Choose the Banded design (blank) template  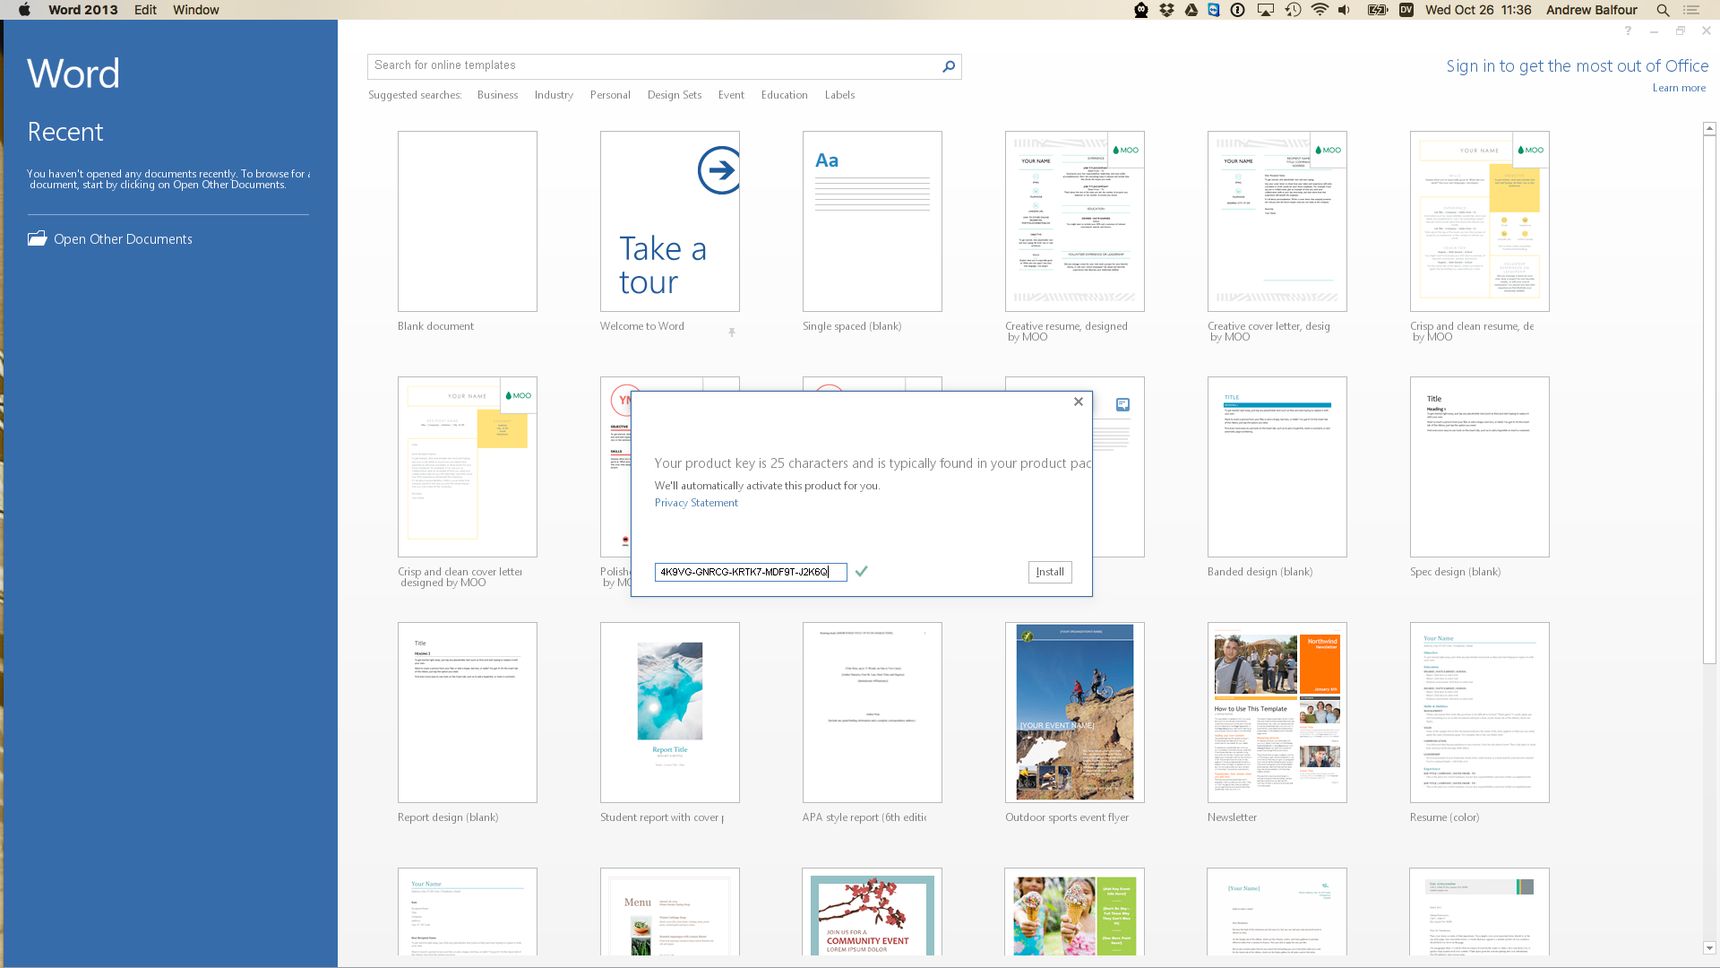[1277, 467]
